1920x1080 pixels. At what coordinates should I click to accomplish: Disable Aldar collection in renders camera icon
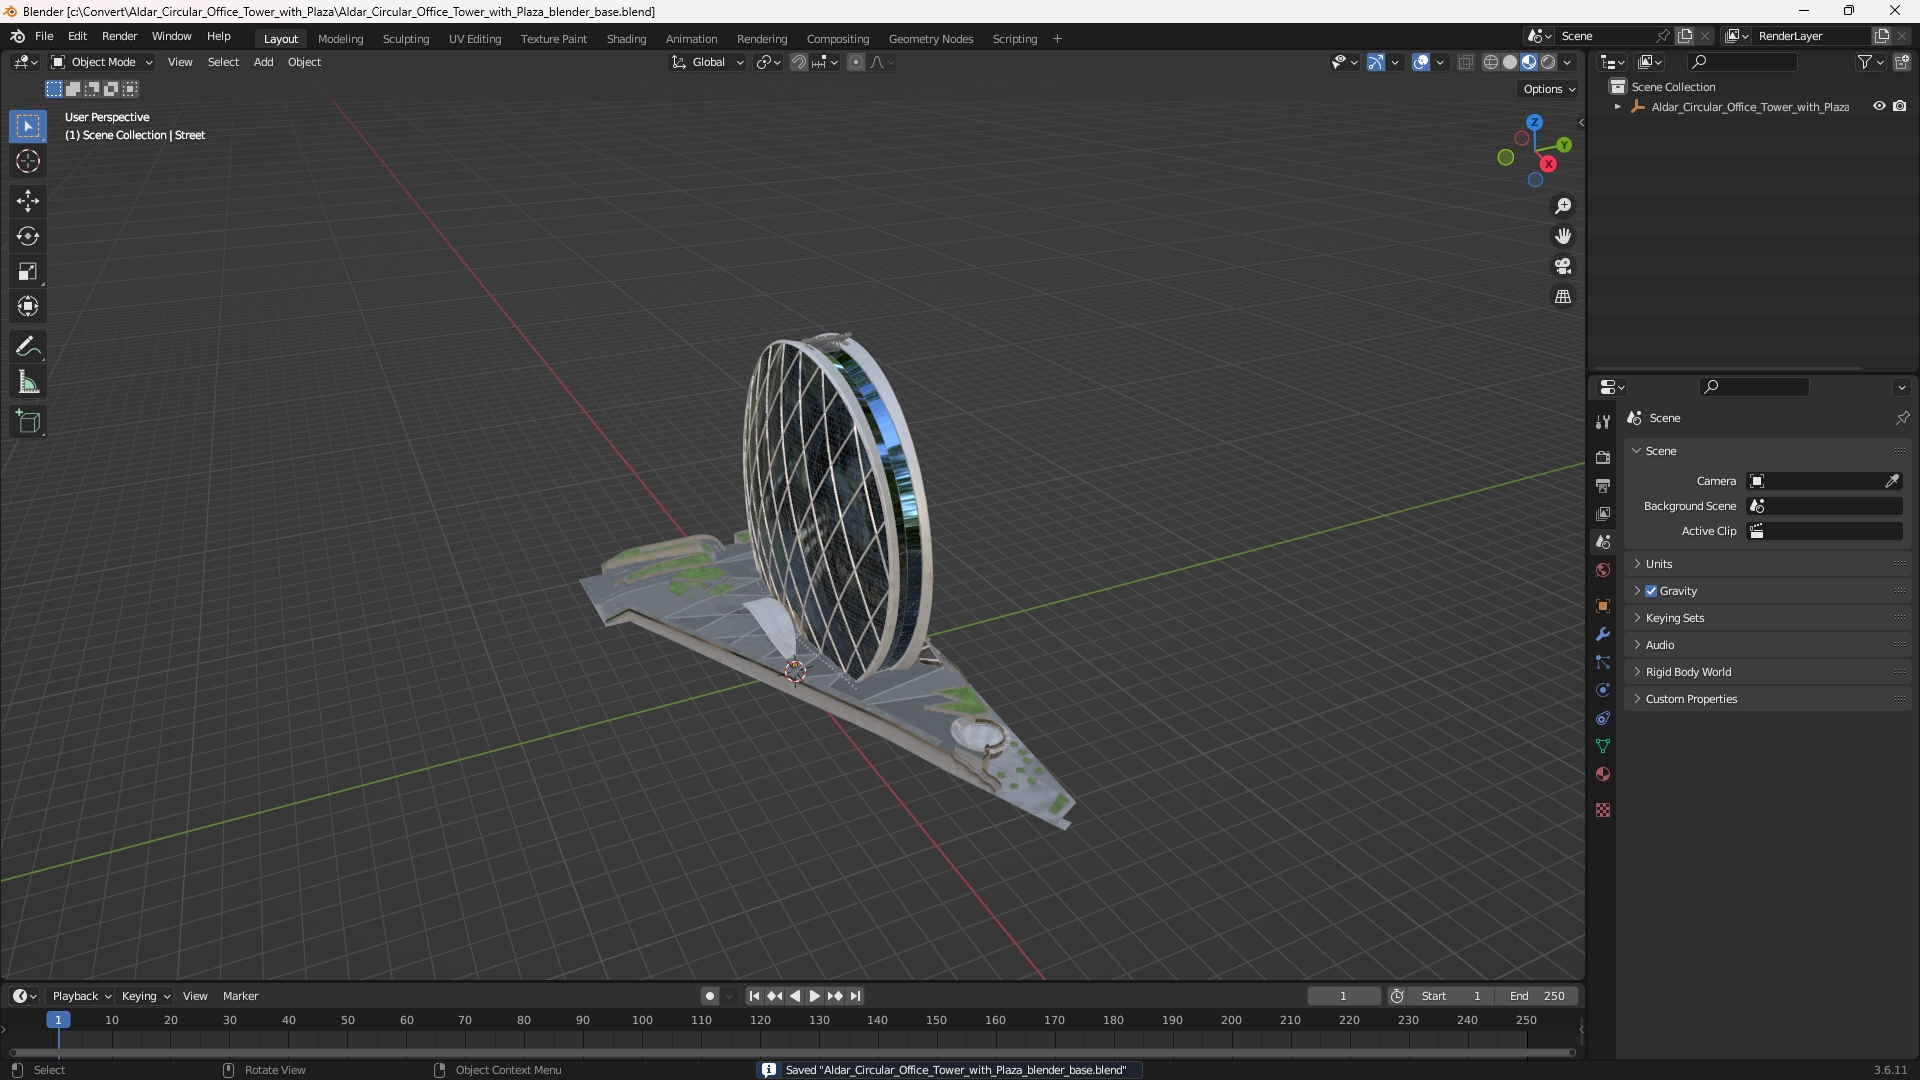click(1900, 106)
